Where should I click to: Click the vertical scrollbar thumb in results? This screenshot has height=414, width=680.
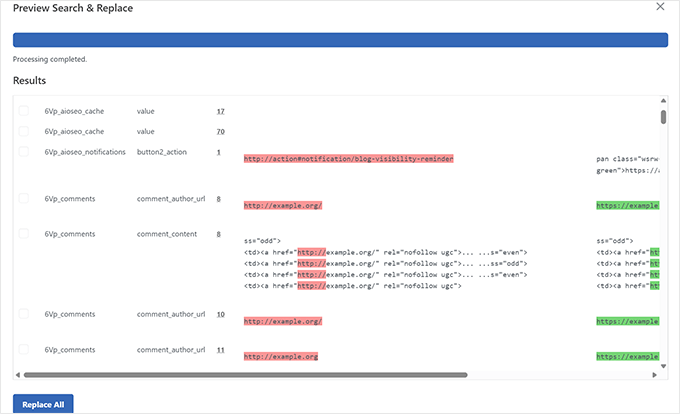point(662,116)
